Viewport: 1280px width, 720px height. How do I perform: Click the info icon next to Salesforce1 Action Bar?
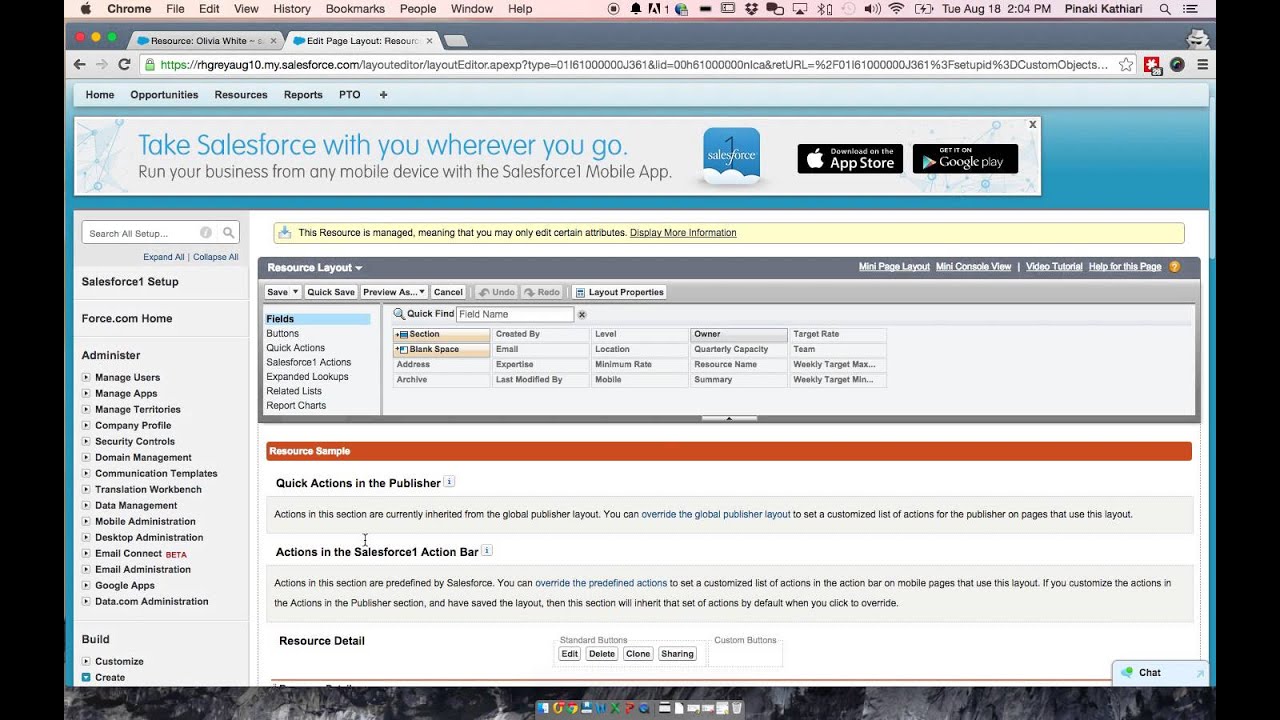point(487,550)
